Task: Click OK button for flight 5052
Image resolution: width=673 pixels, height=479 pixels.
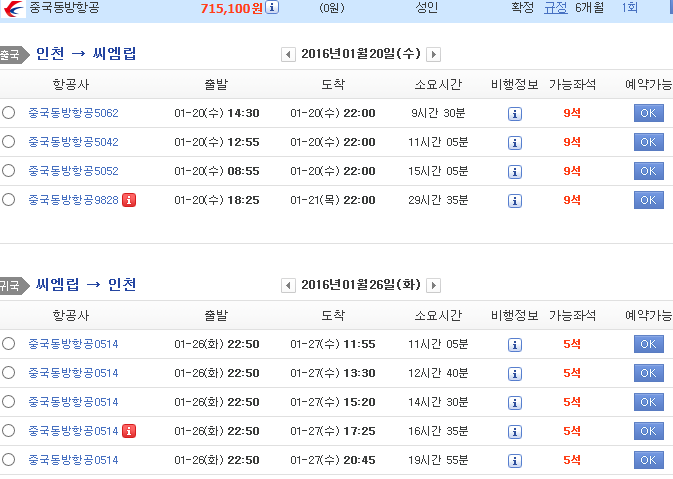Action: click(x=649, y=171)
